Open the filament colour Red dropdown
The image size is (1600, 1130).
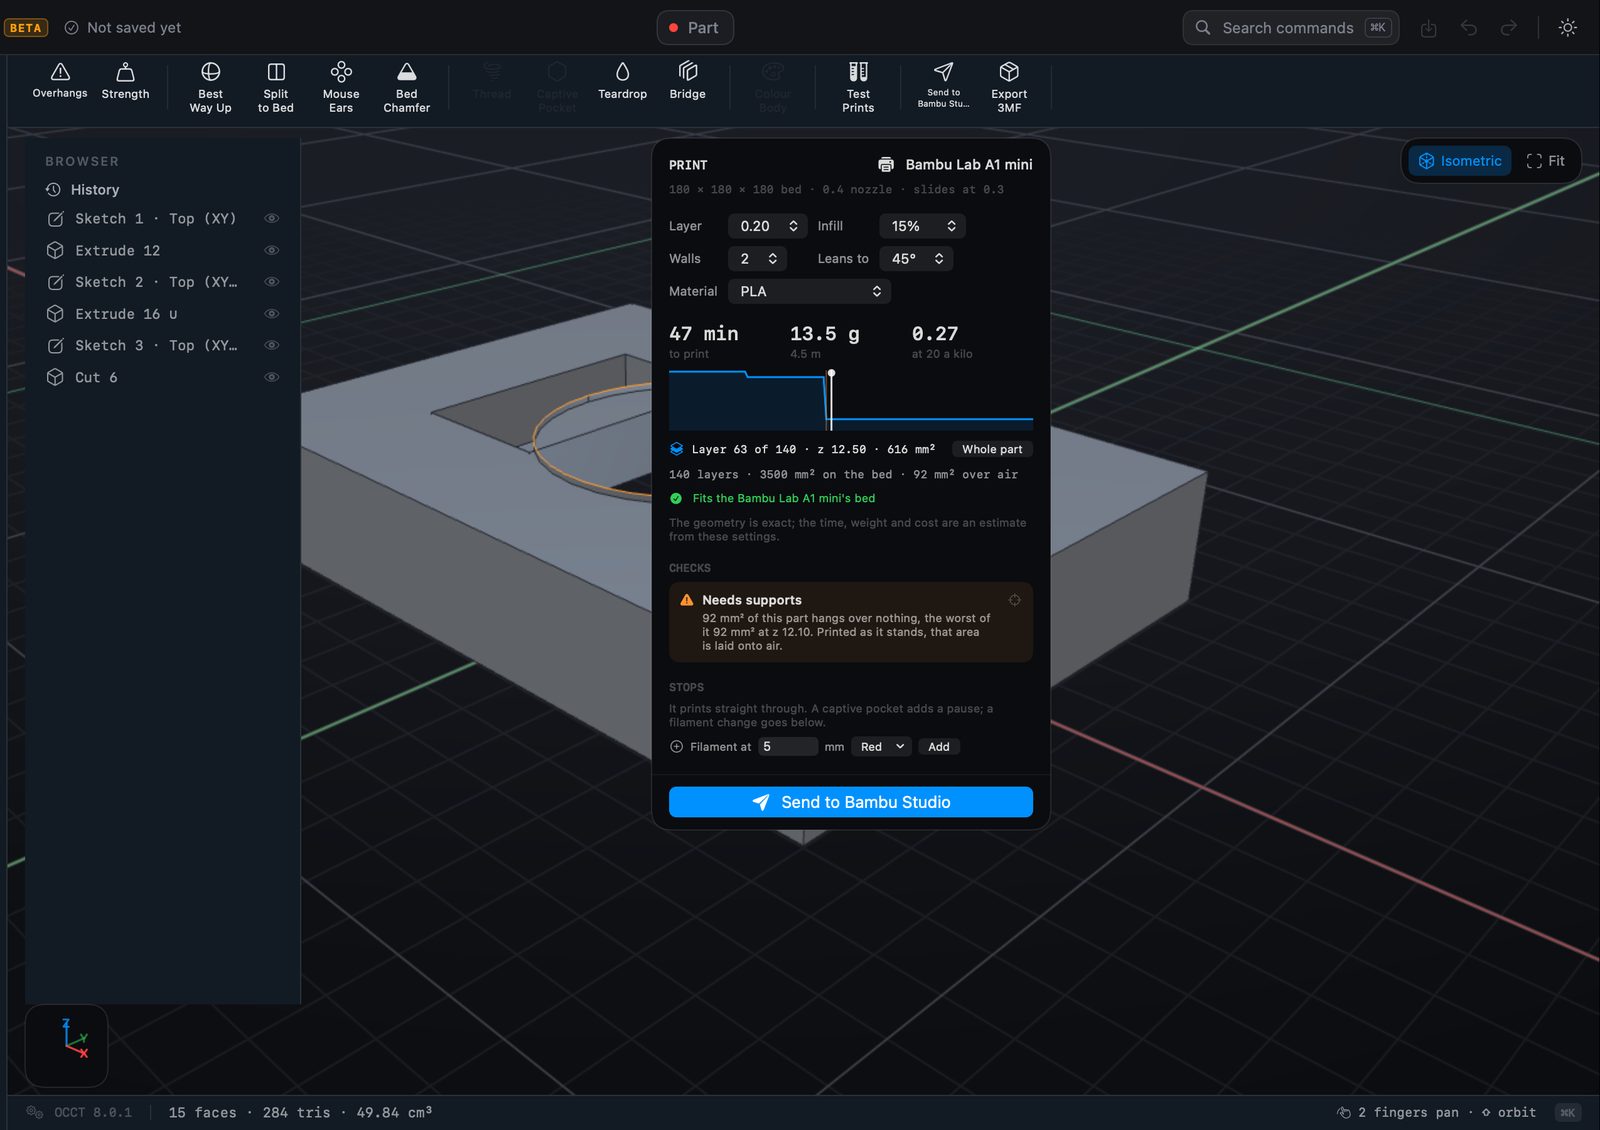point(881,747)
